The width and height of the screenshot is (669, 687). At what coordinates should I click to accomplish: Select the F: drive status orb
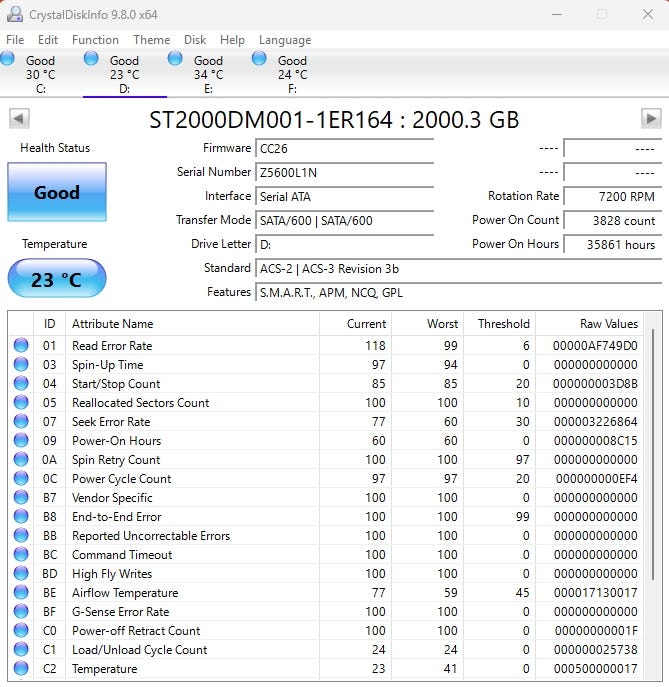coord(259,58)
